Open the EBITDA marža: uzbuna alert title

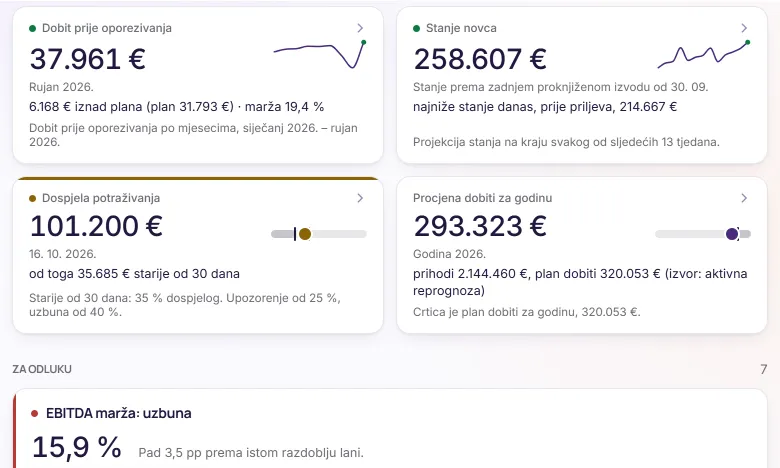coord(118,413)
